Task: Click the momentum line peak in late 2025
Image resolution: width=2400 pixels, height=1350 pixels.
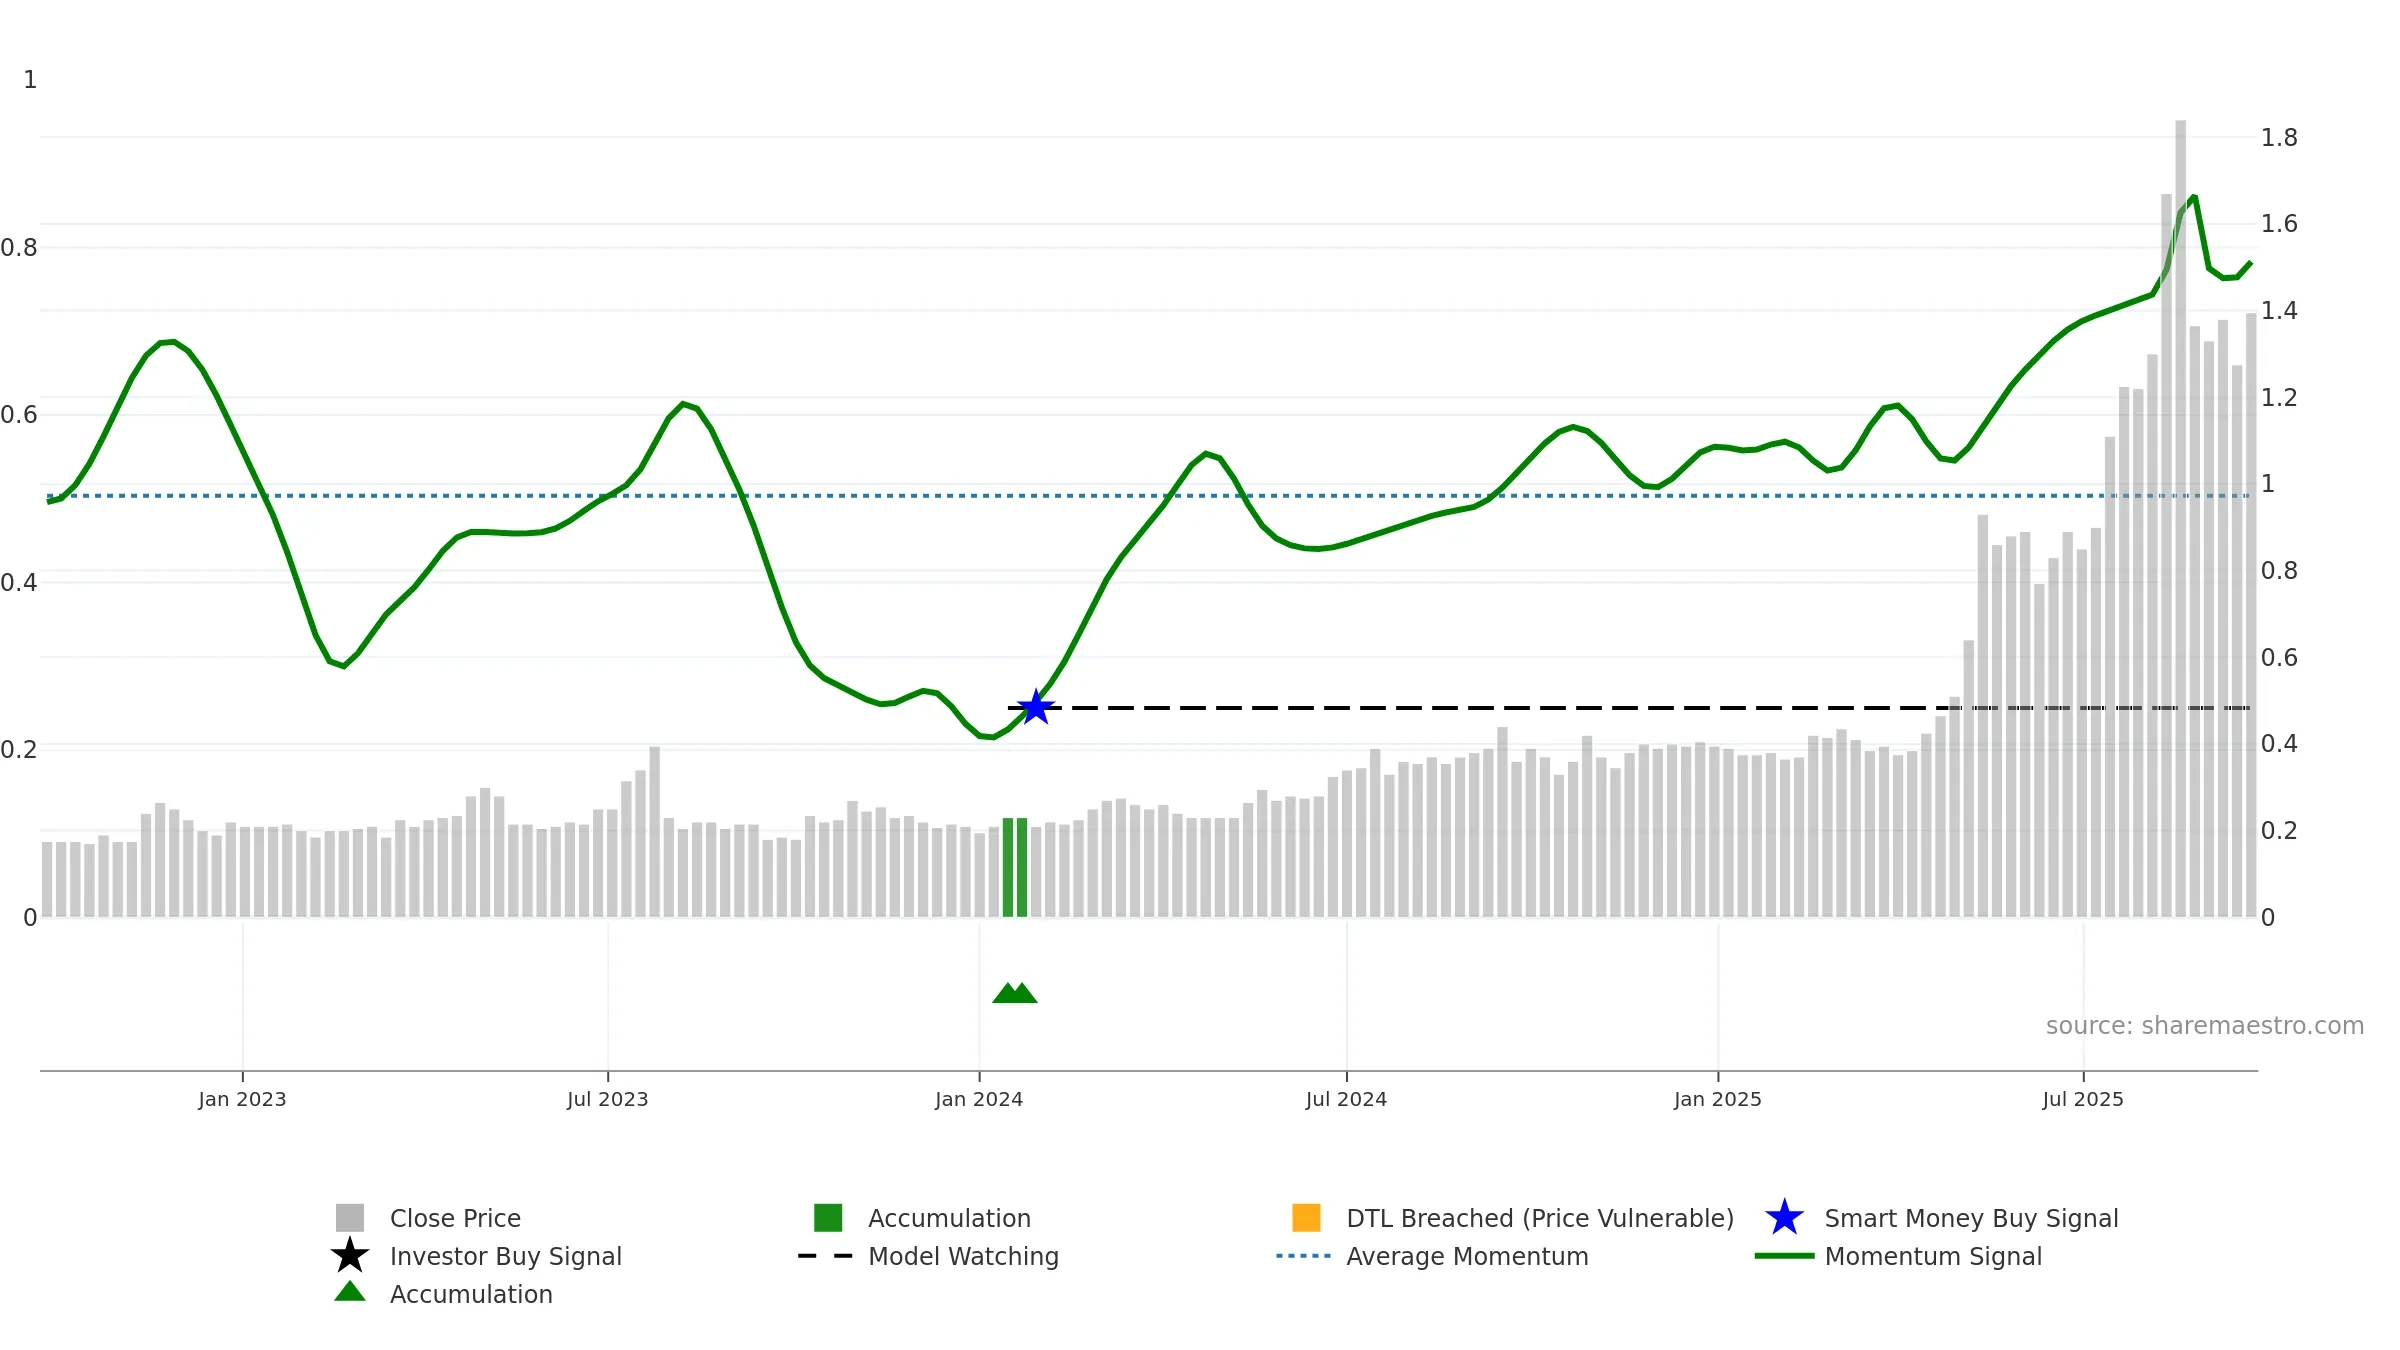Action: [2194, 197]
